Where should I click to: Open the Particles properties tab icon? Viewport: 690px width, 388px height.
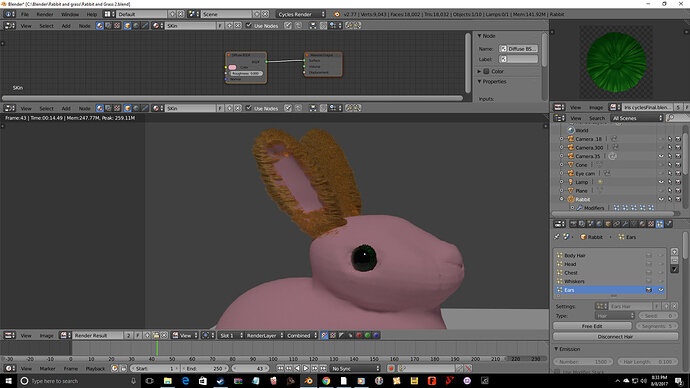(659, 224)
